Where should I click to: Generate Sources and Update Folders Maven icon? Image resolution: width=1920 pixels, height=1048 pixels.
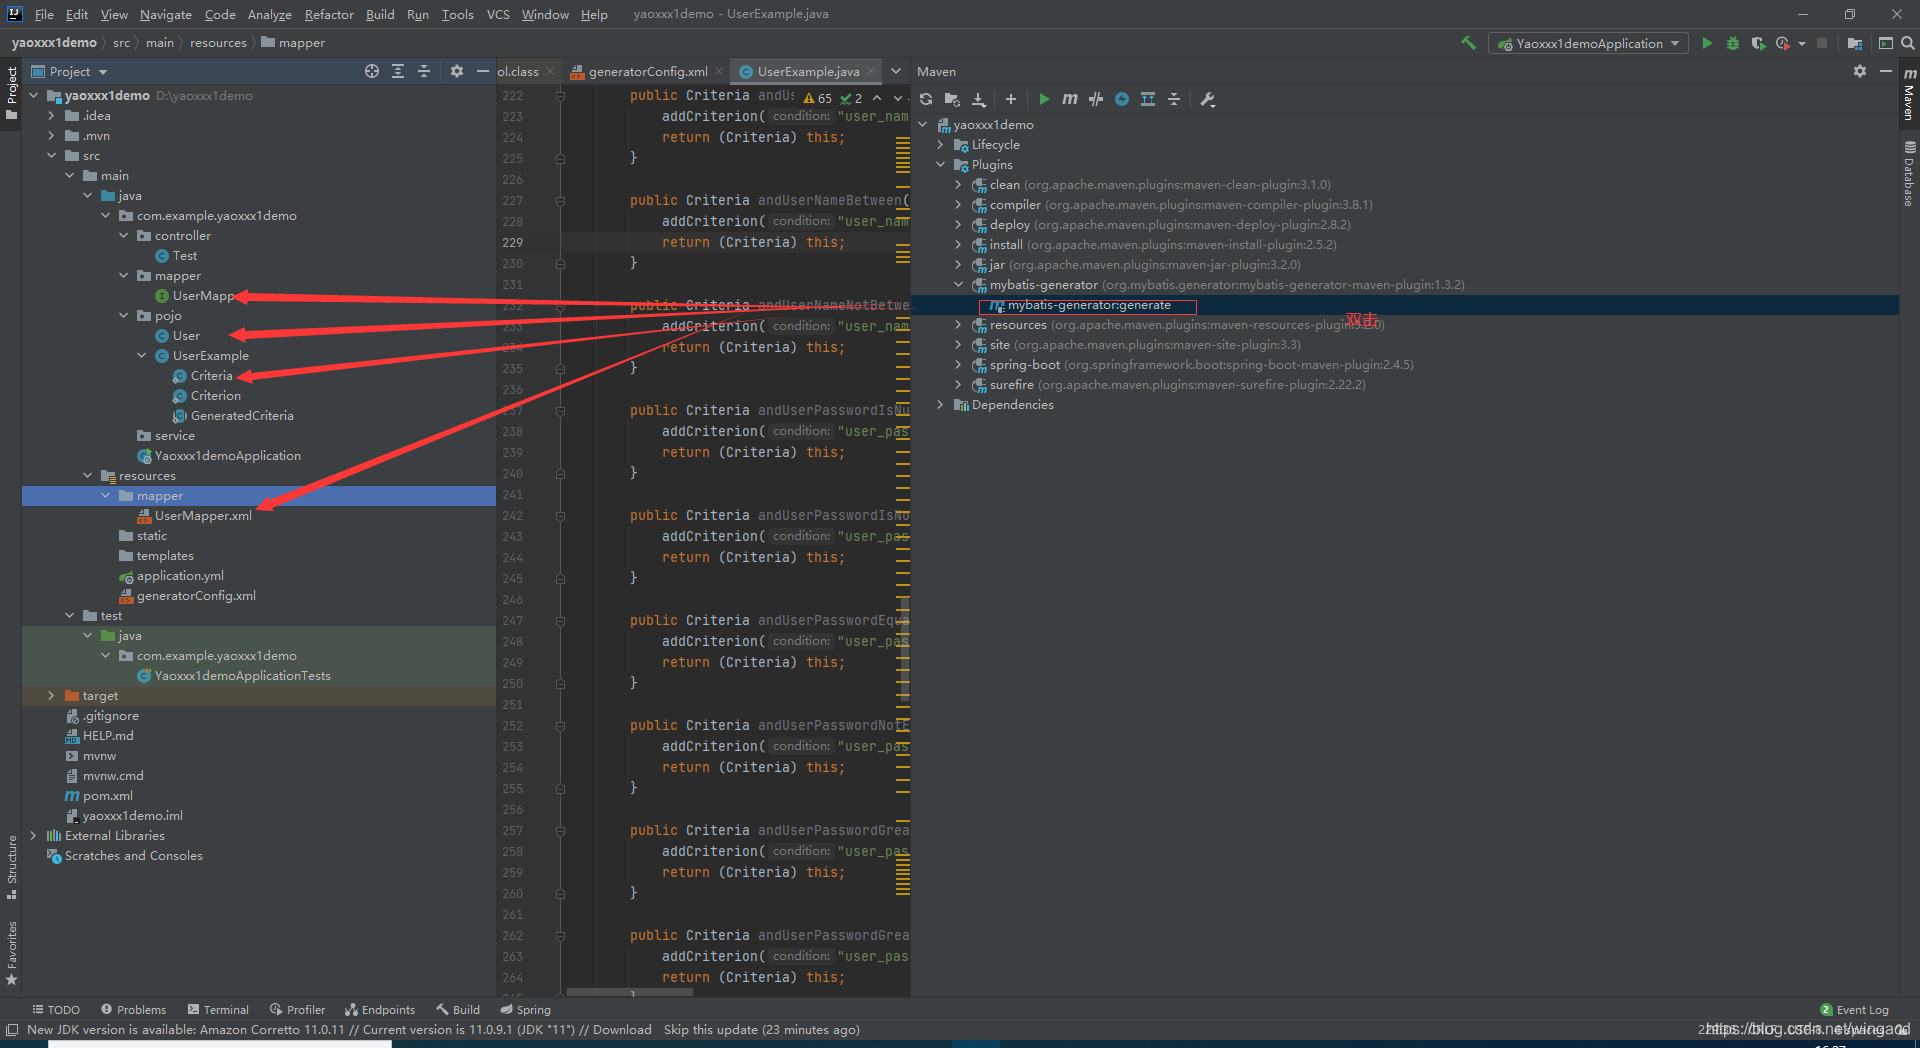click(952, 99)
